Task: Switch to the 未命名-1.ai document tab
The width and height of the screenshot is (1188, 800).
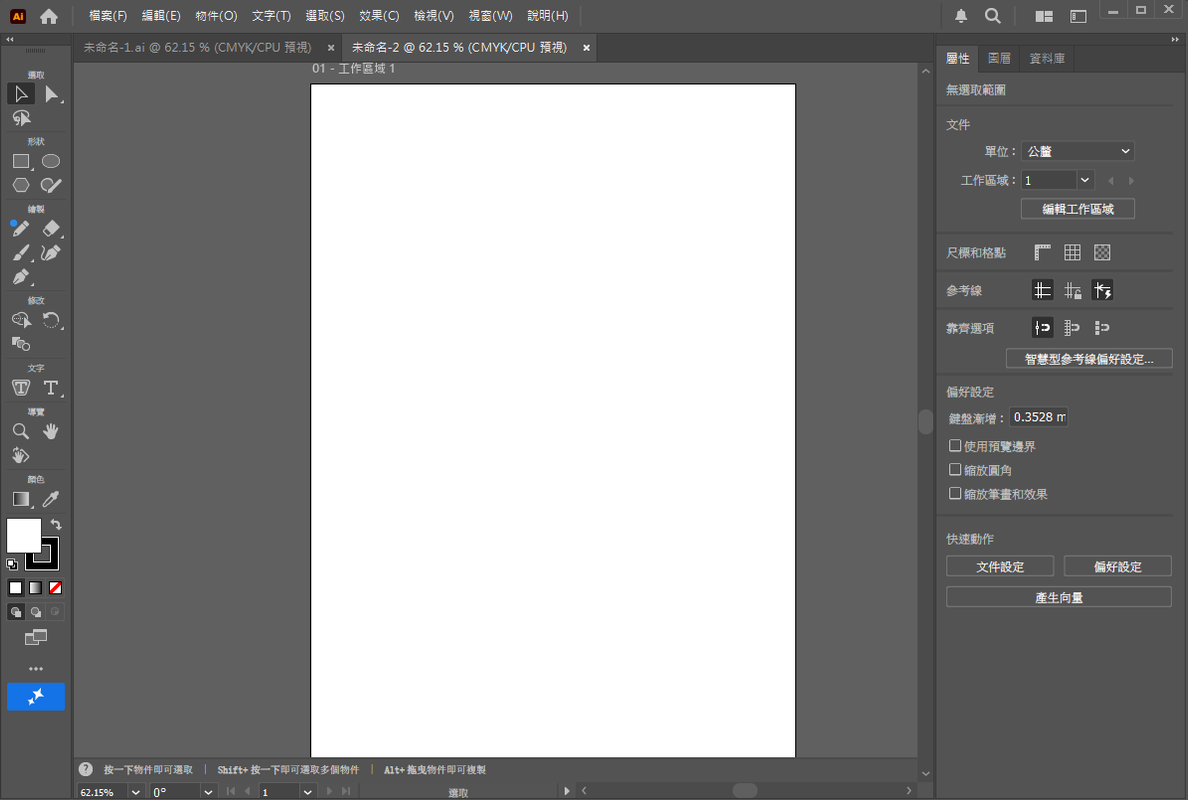Action: coord(197,47)
